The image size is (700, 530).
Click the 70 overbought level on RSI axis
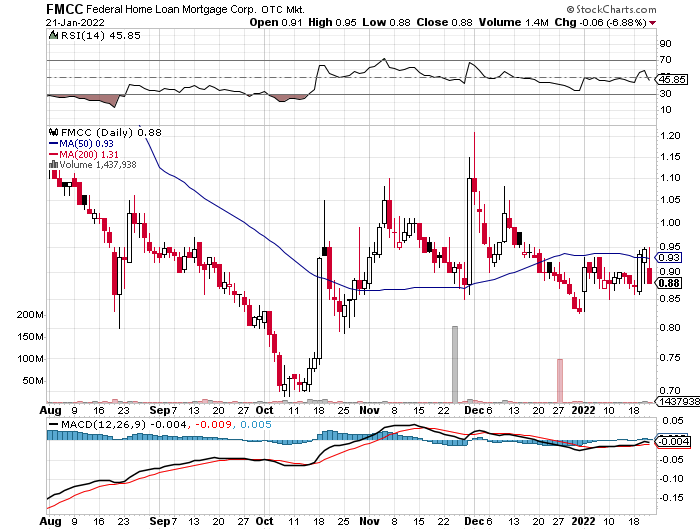(x=665, y=59)
